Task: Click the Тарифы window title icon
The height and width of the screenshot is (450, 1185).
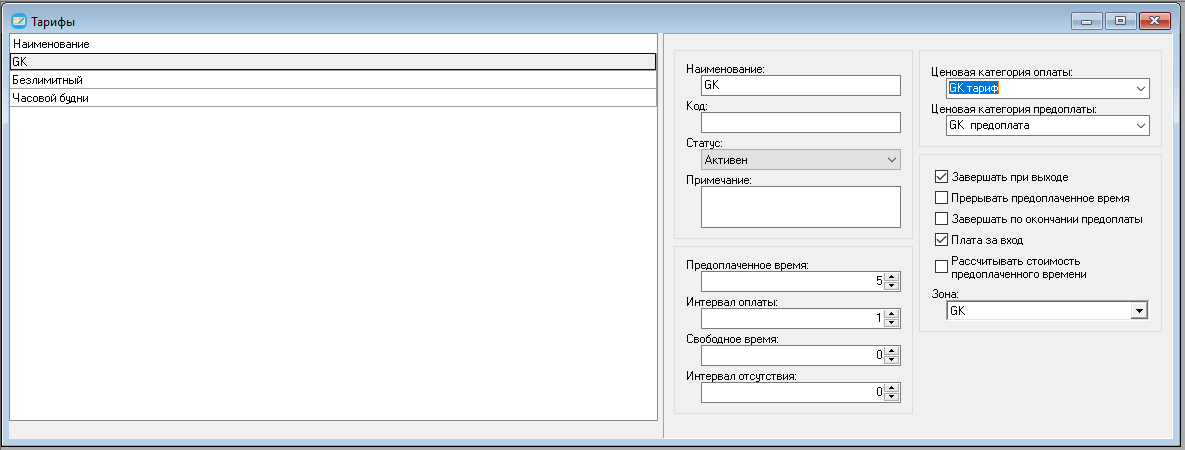Action: [x=20, y=21]
